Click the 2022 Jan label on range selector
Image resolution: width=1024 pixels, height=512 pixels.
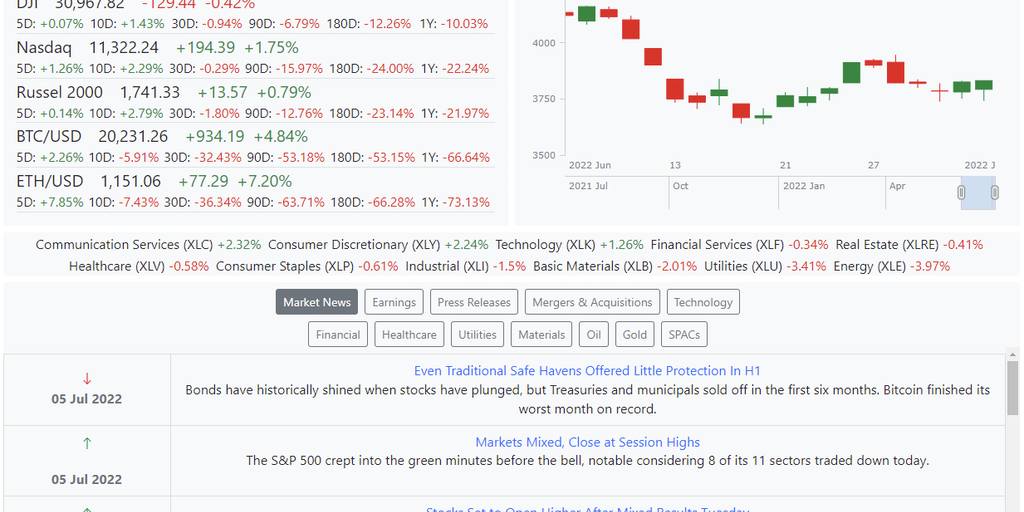[803, 186]
